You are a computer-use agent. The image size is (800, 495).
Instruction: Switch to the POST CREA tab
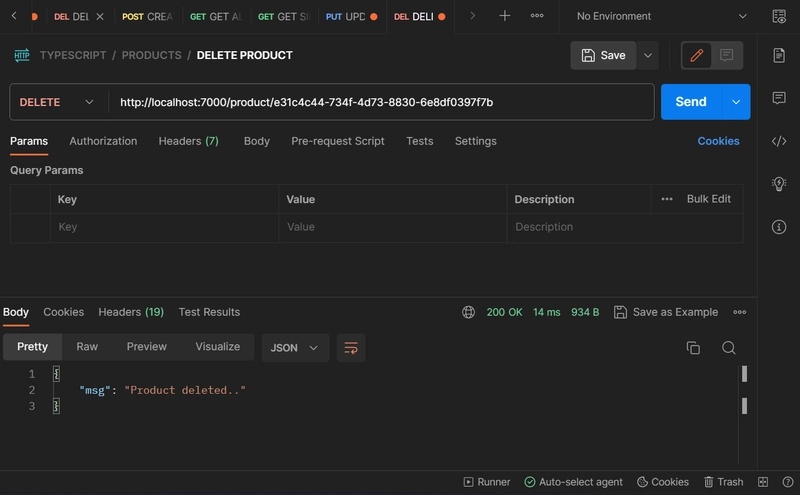coord(147,16)
